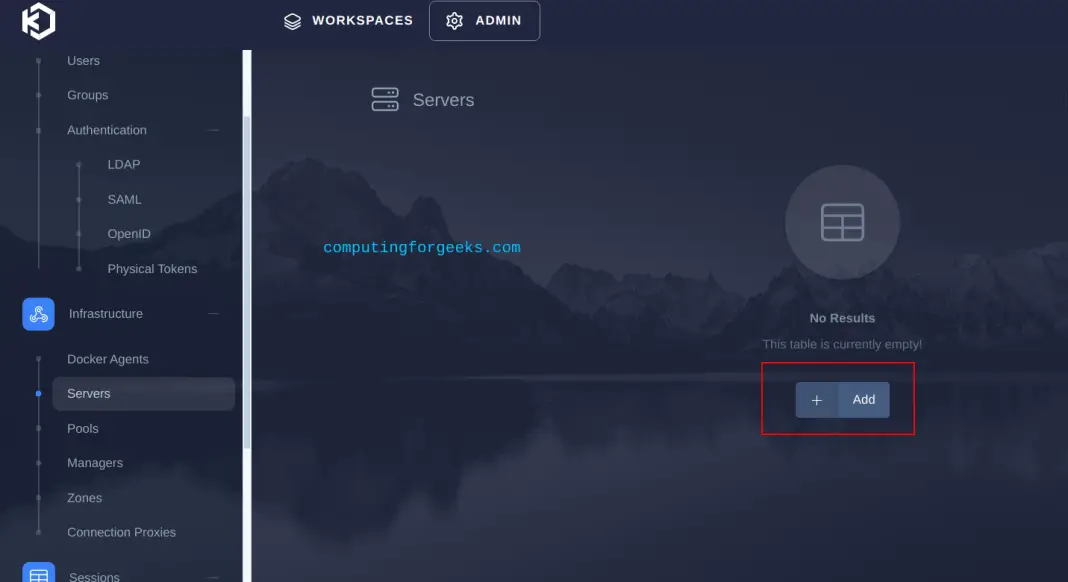
Task: Navigate to Docker Agents in sidebar
Action: 107,358
